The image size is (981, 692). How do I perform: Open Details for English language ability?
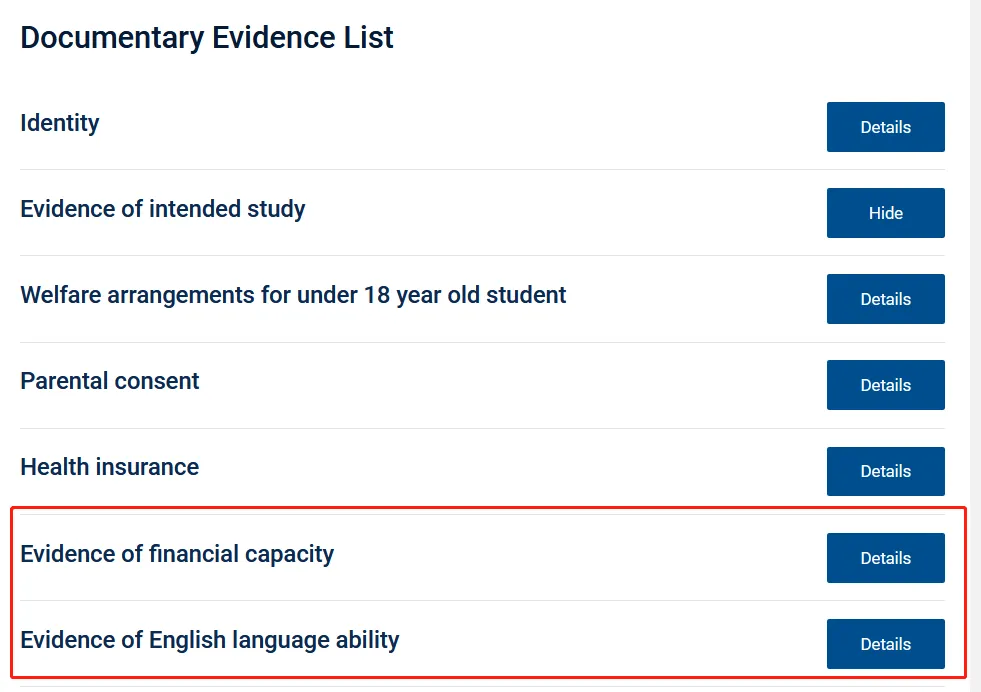885,644
